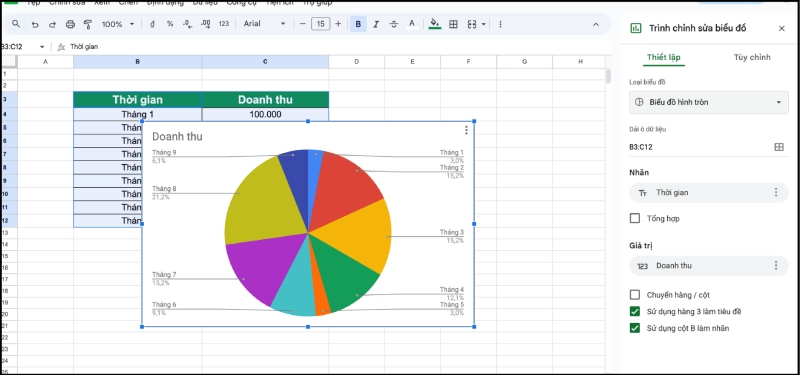
Task: Increase decimal places
Action: tap(206, 24)
